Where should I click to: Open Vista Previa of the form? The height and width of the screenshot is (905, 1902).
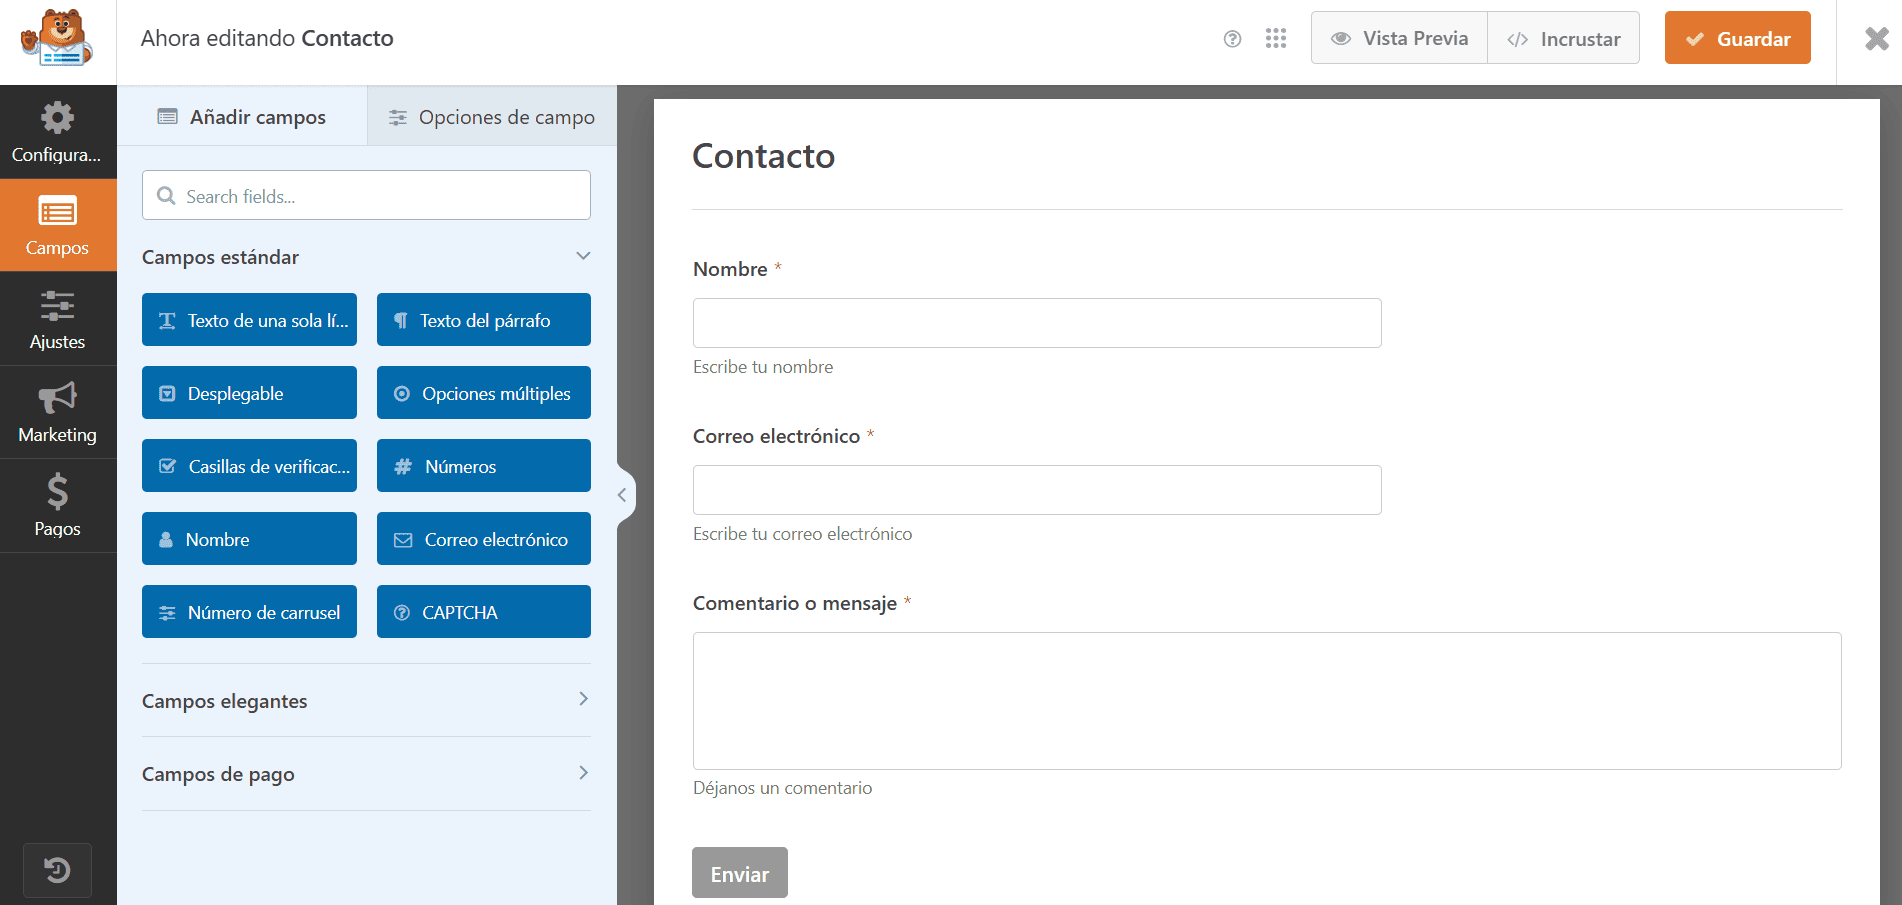click(1399, 39)
